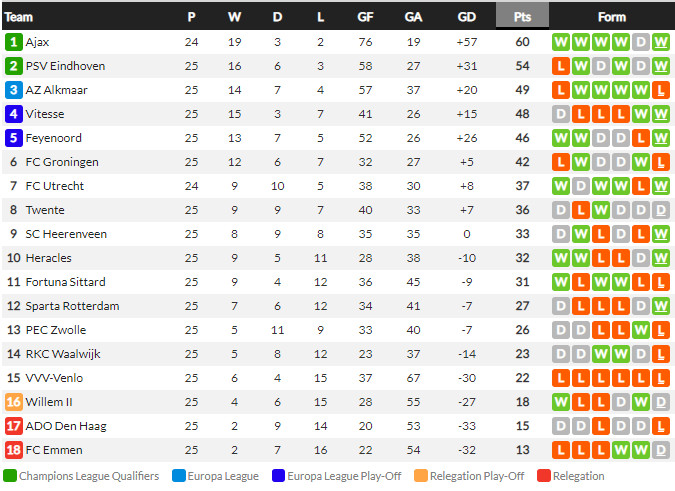Image resolution: width=675 pixels, height=491 pixels.
Task: Click AZ Alkmaar's blue position 3 badge
Action: pyautogui.click(x=13, y=90)
